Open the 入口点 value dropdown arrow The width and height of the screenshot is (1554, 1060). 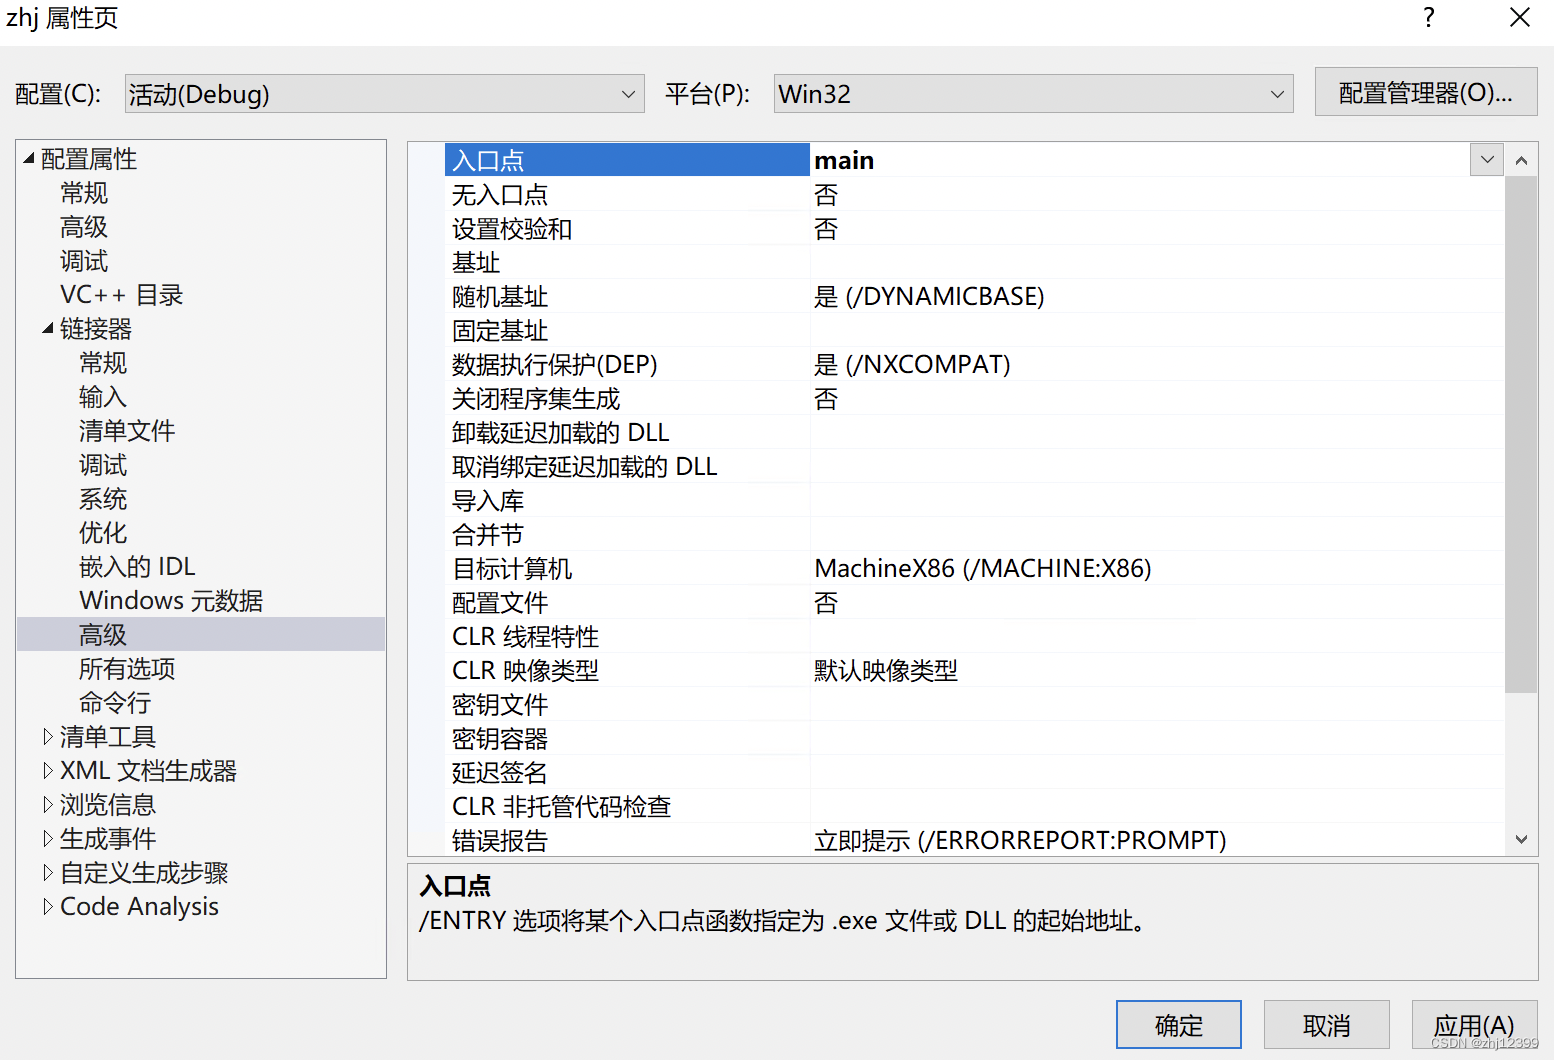click(1487, 159)
